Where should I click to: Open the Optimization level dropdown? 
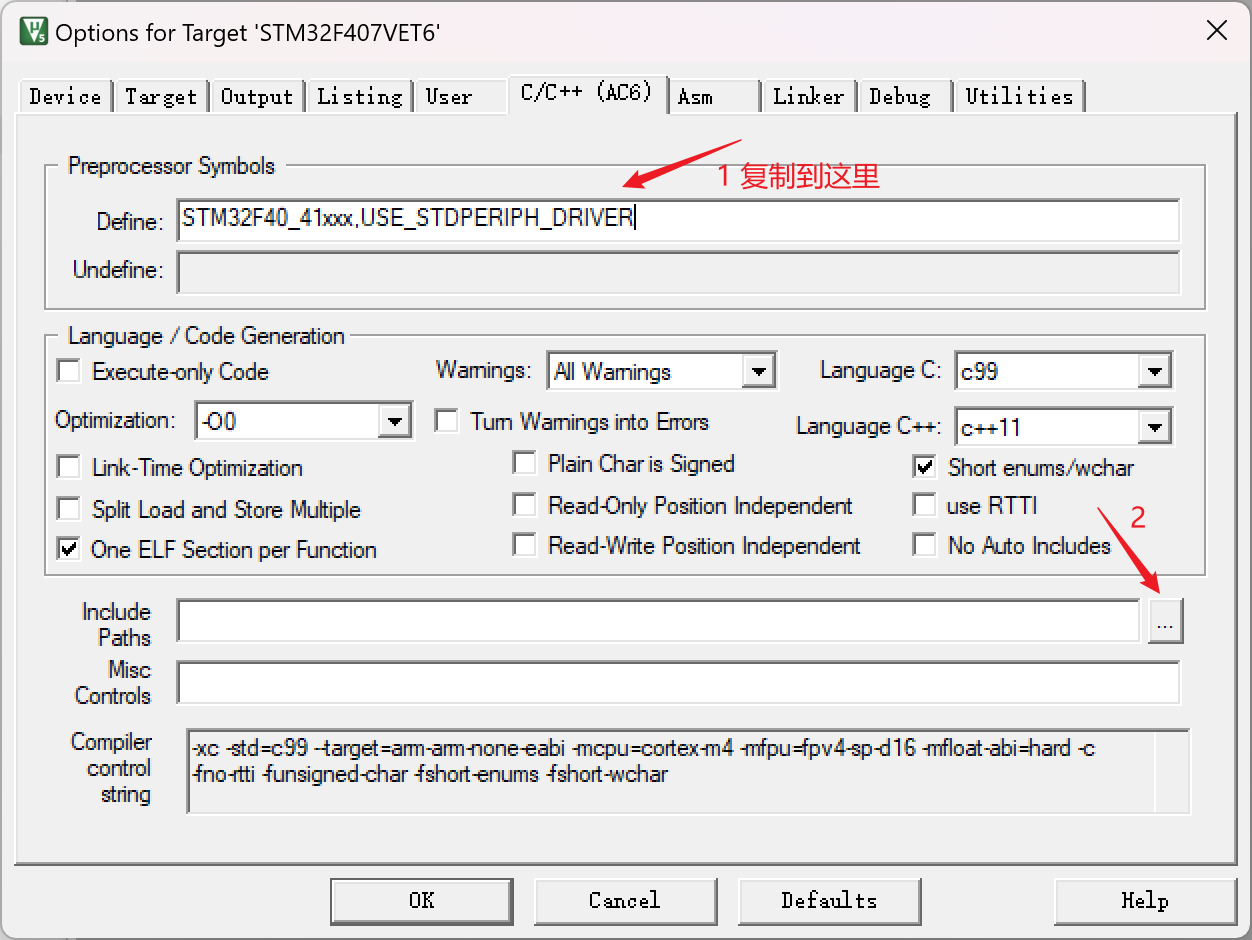(304, 421)
